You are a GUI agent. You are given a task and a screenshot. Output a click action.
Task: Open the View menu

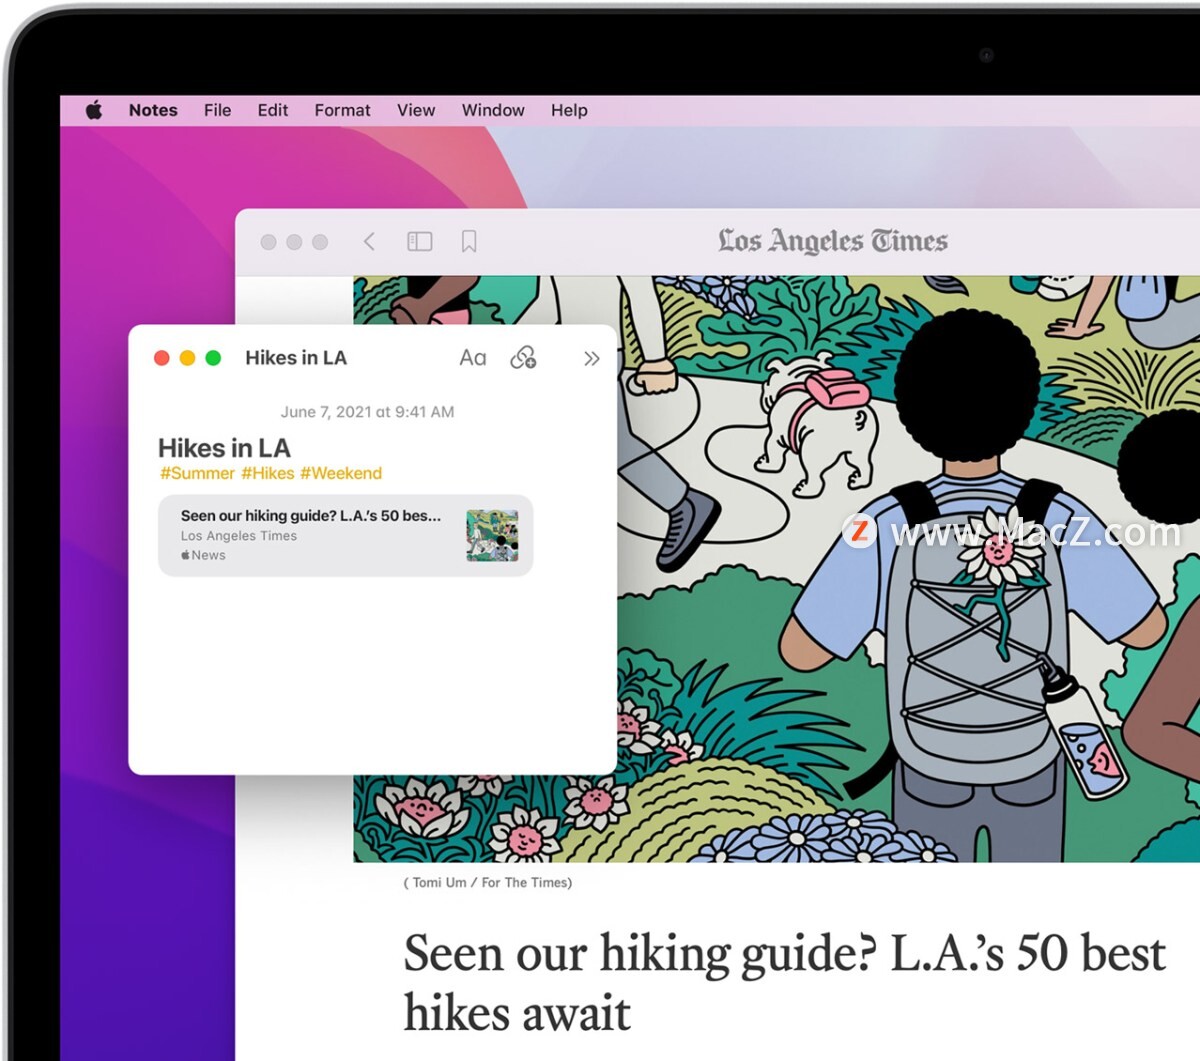pyautogui.click(x=416, y=110)
